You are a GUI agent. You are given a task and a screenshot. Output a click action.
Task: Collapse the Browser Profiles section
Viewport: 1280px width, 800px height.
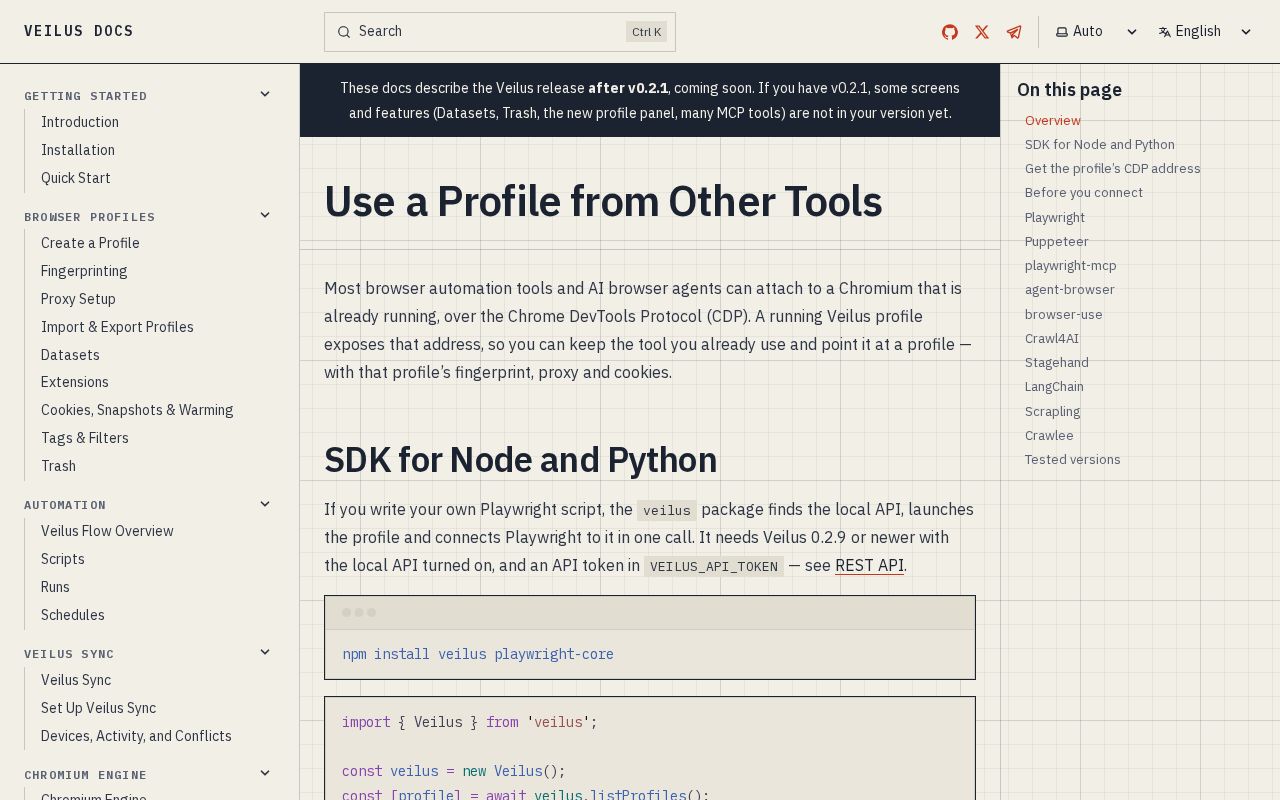[265, 215]
